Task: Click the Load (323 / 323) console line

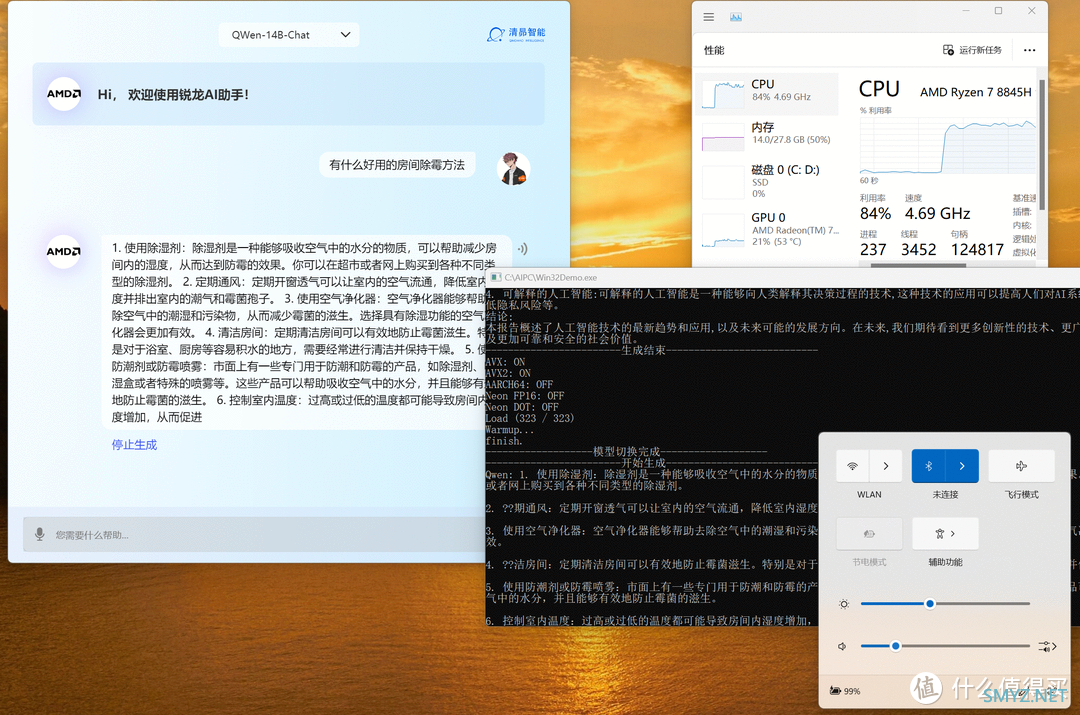Action: pos(530,418)
